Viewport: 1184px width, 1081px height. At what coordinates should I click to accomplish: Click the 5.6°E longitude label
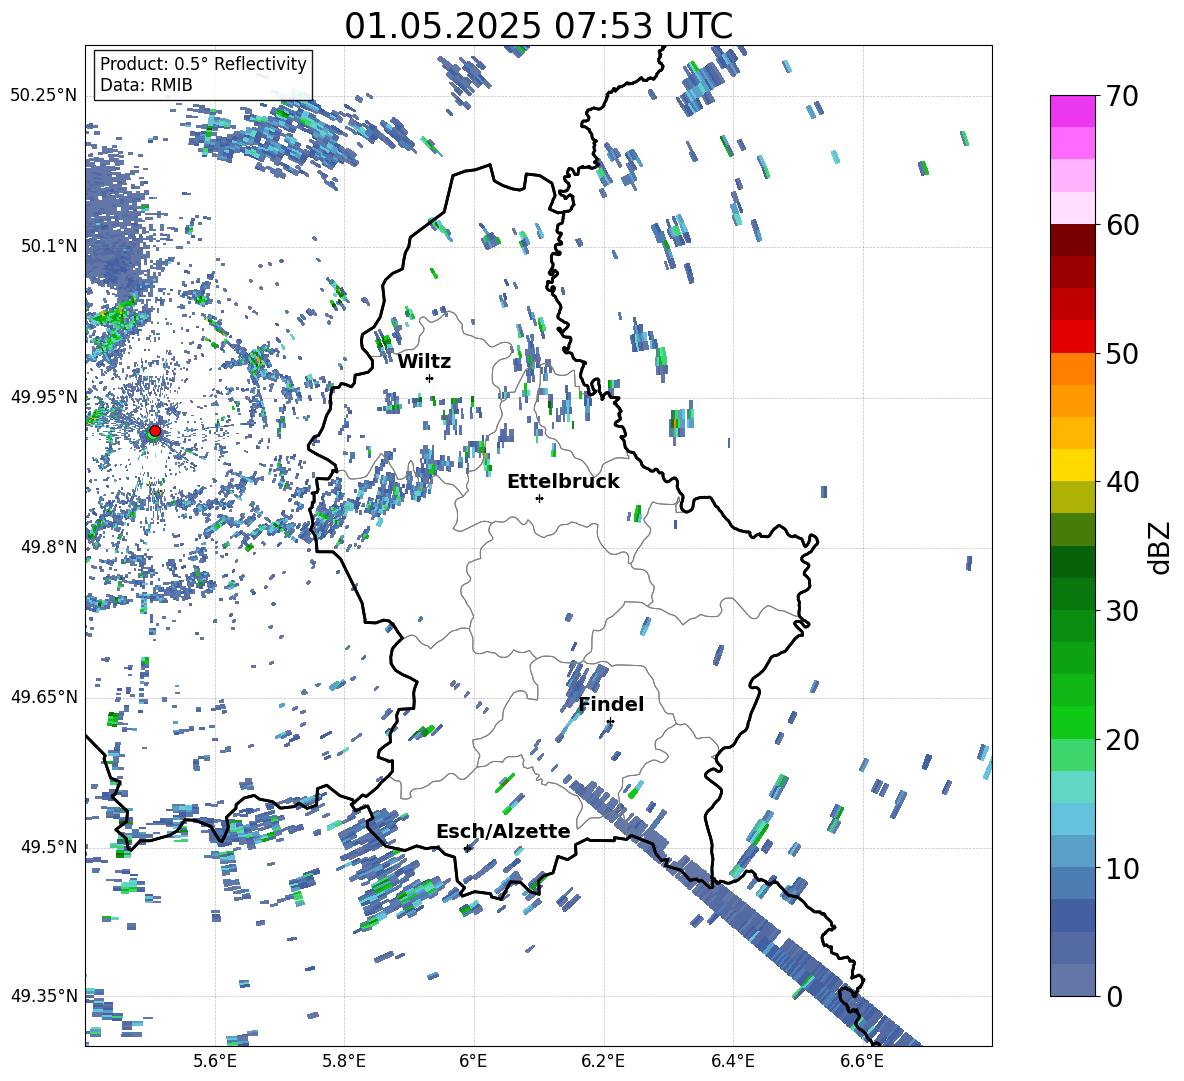tap(215, 1061)
